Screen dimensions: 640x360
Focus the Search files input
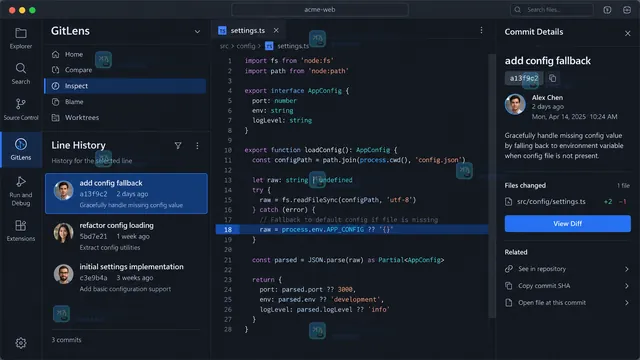[552, 10]
